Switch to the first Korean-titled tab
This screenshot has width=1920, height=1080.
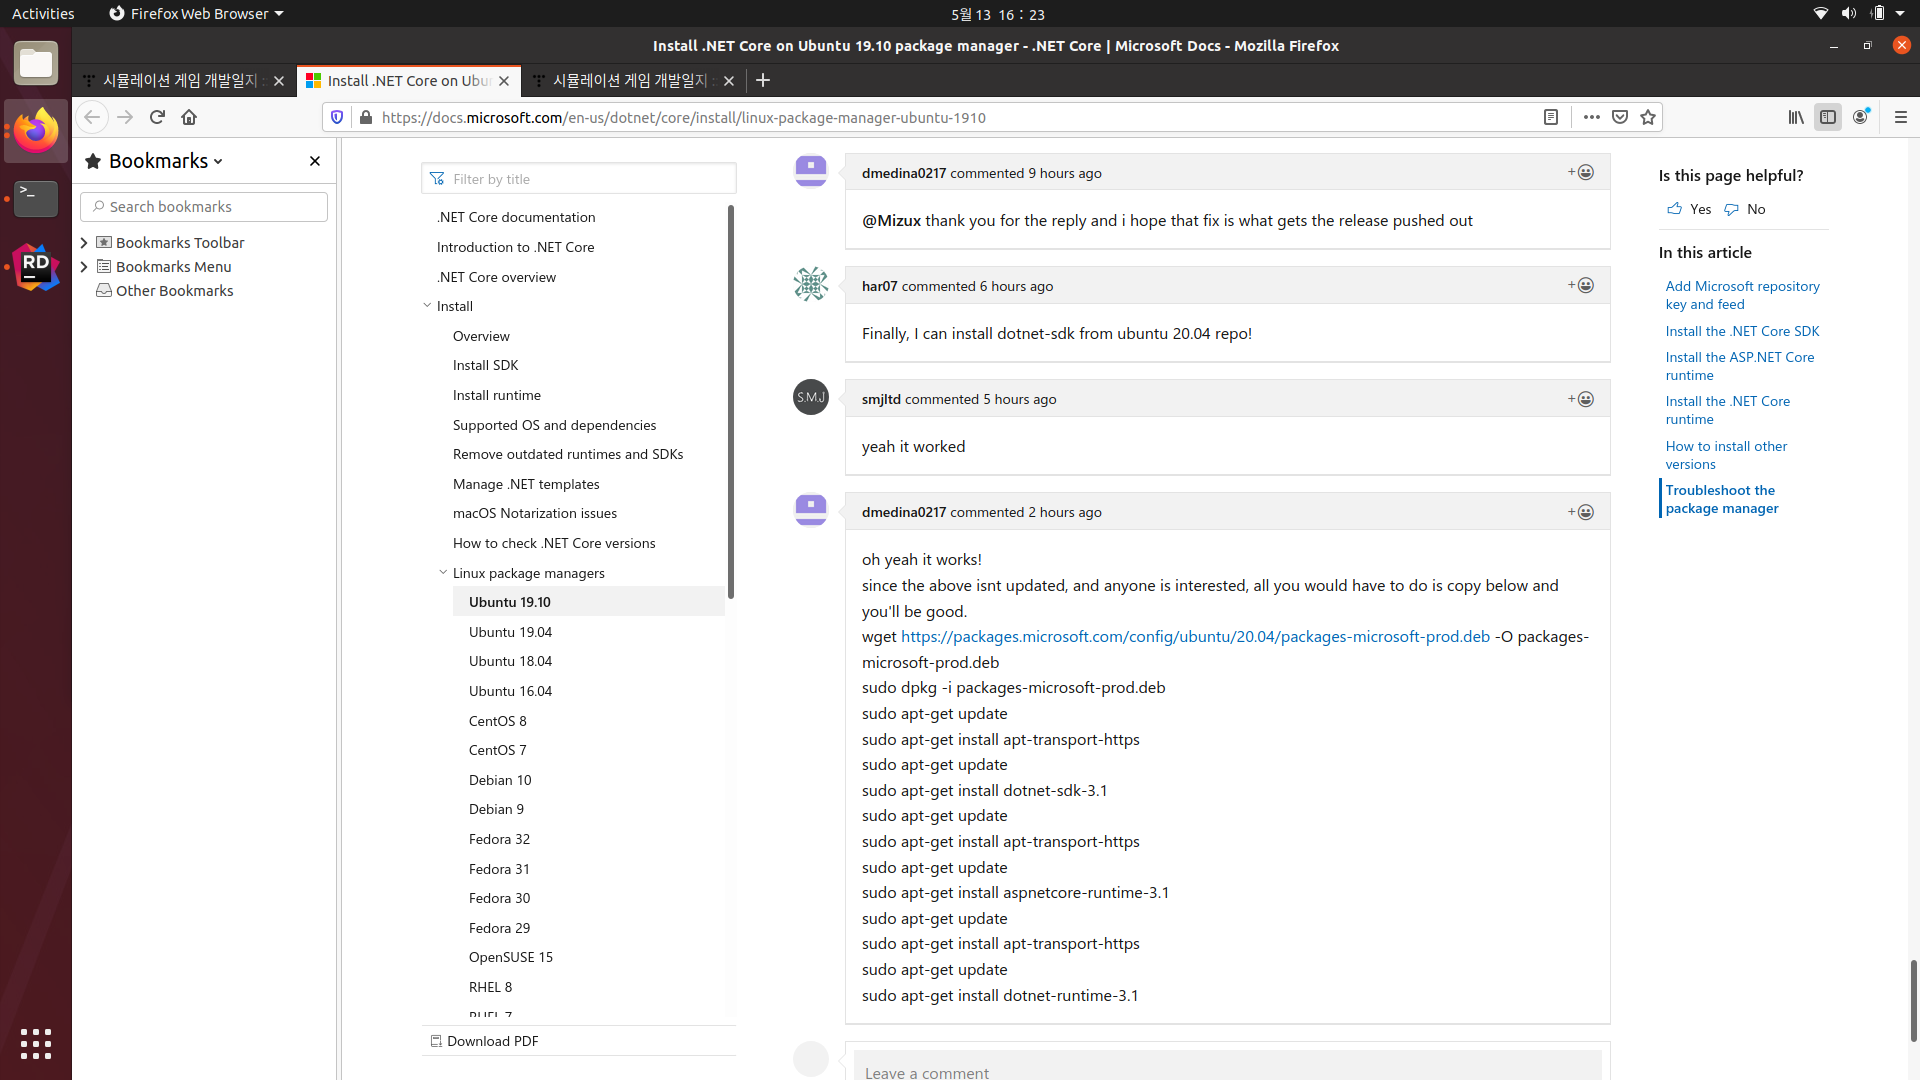180,81
